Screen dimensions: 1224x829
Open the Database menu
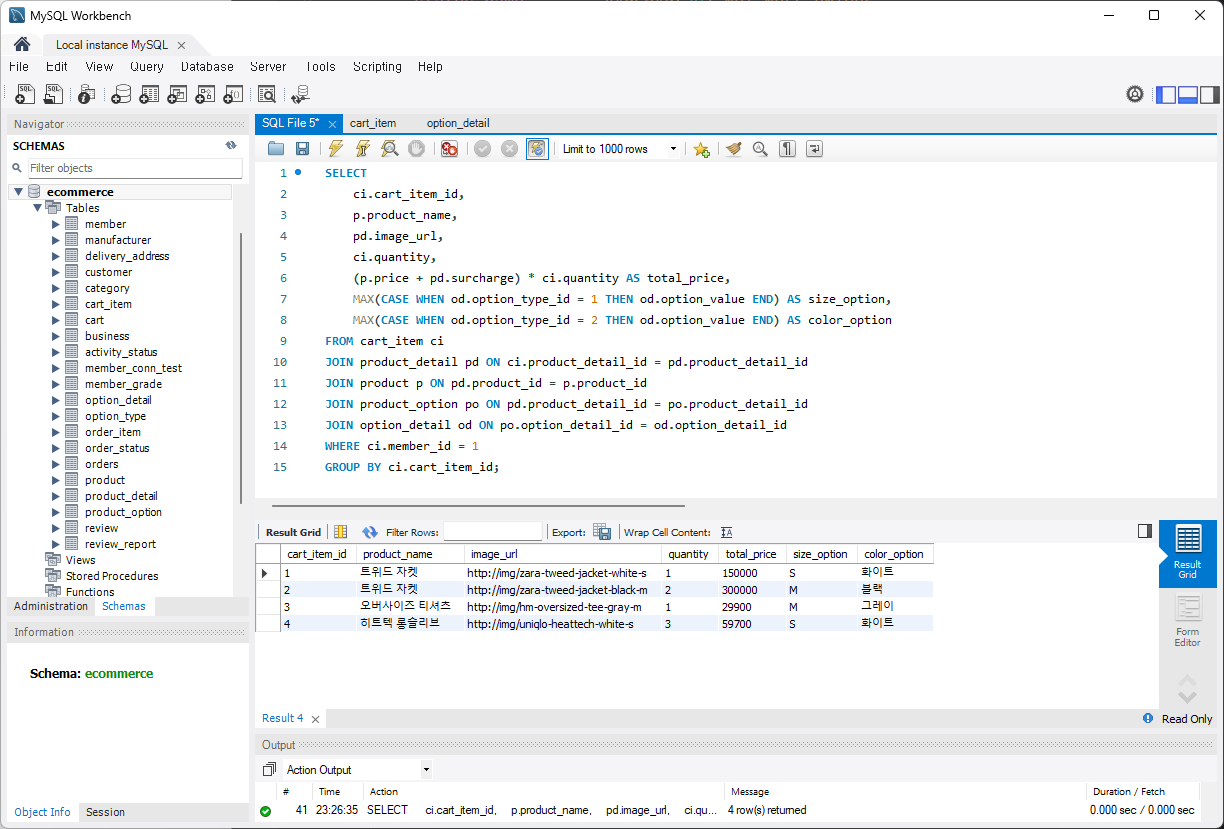click(x=207, y=67)
